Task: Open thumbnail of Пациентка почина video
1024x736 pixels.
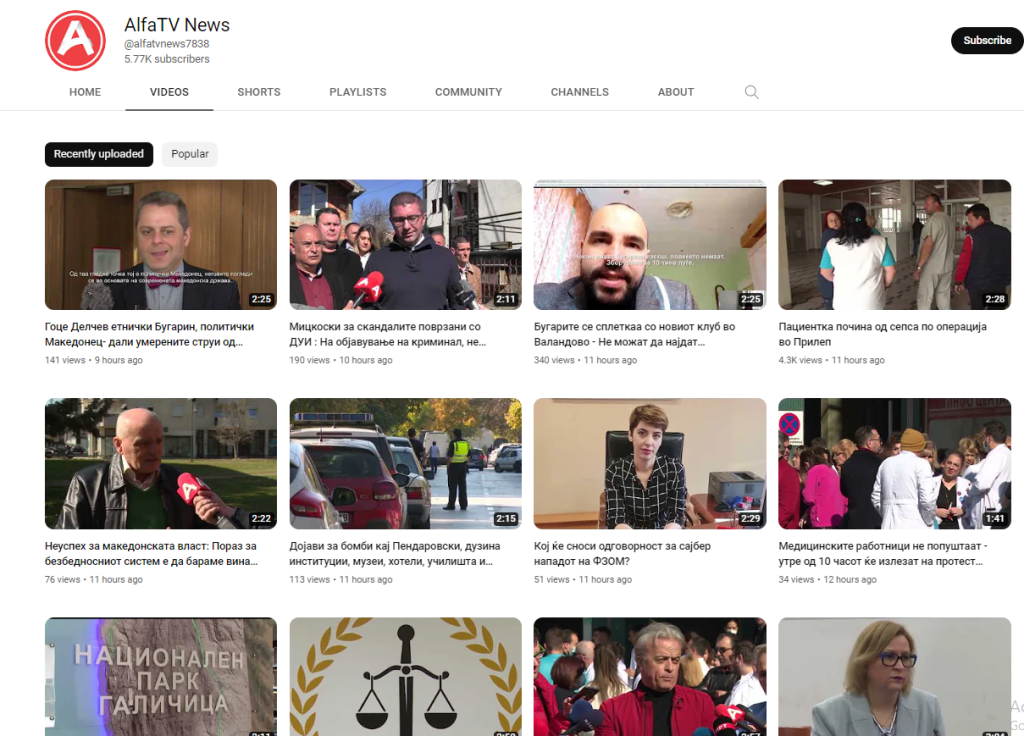Action: click(895, 244)
